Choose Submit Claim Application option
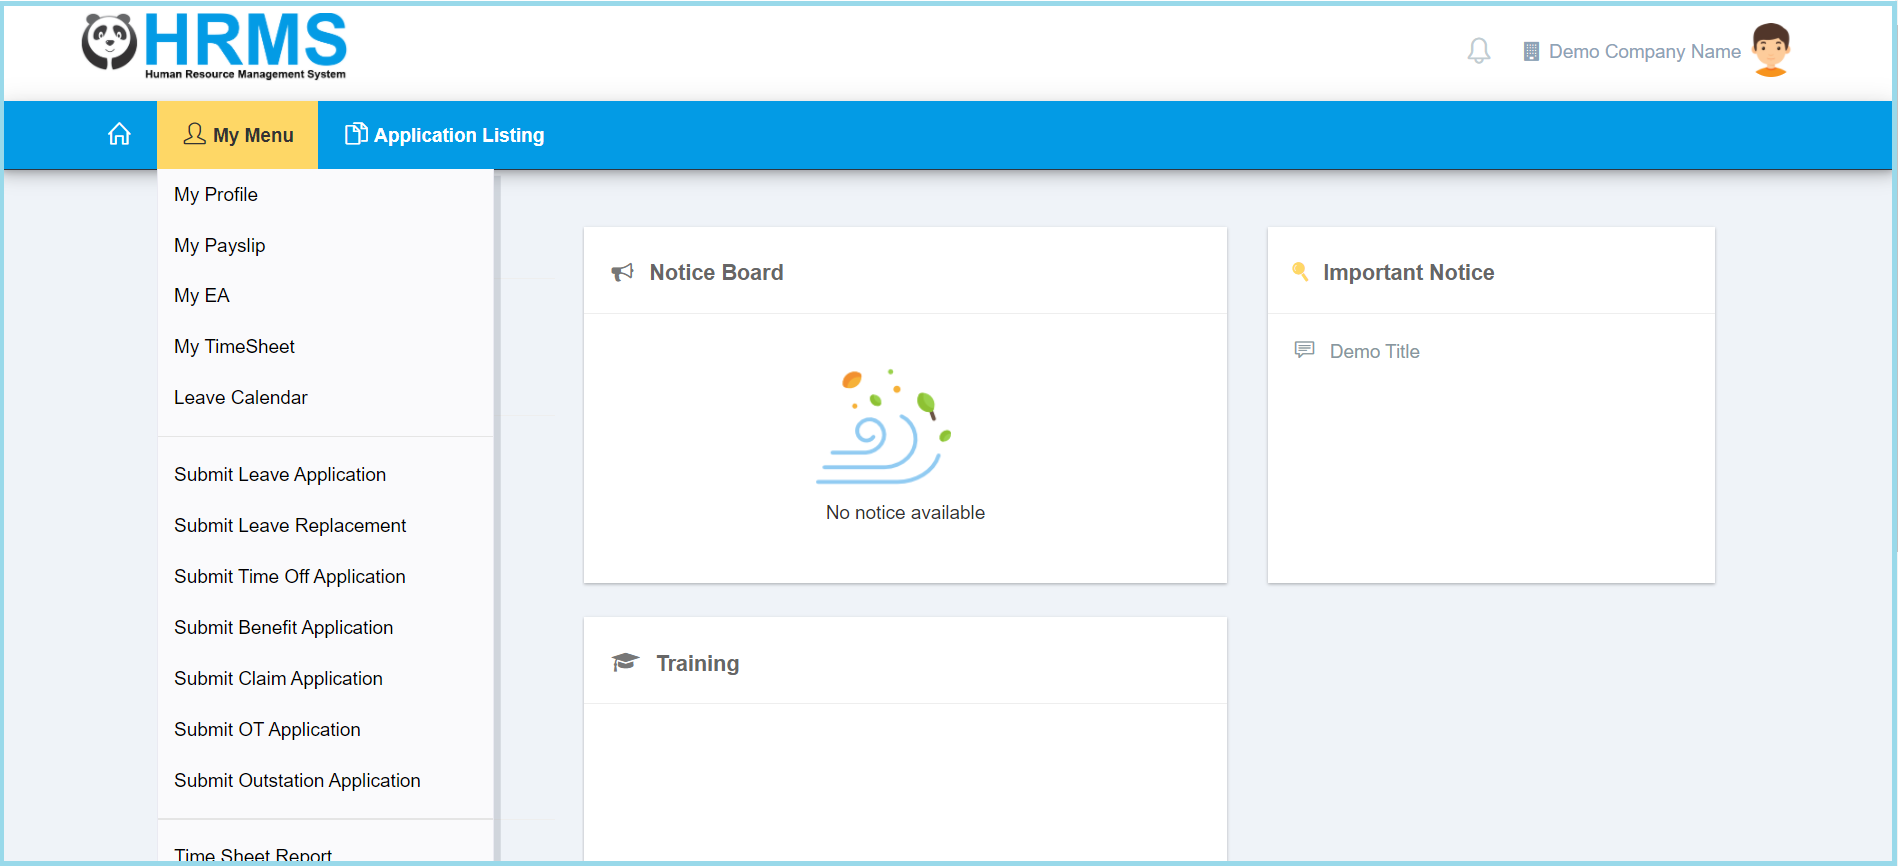The image size is (1898, 866). 278,679
